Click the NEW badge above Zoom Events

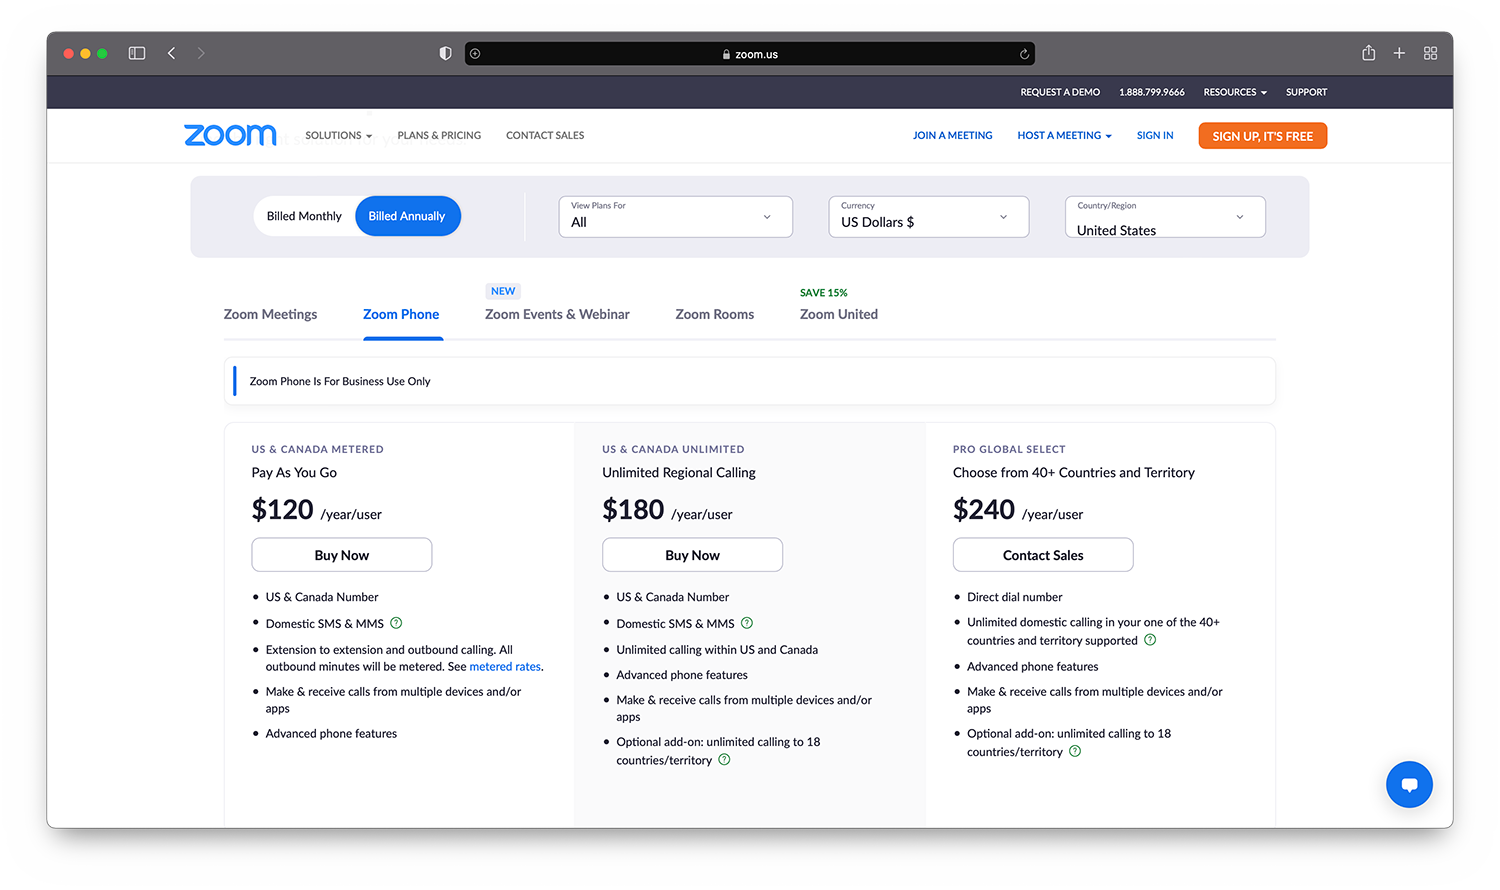pos(503,291)
